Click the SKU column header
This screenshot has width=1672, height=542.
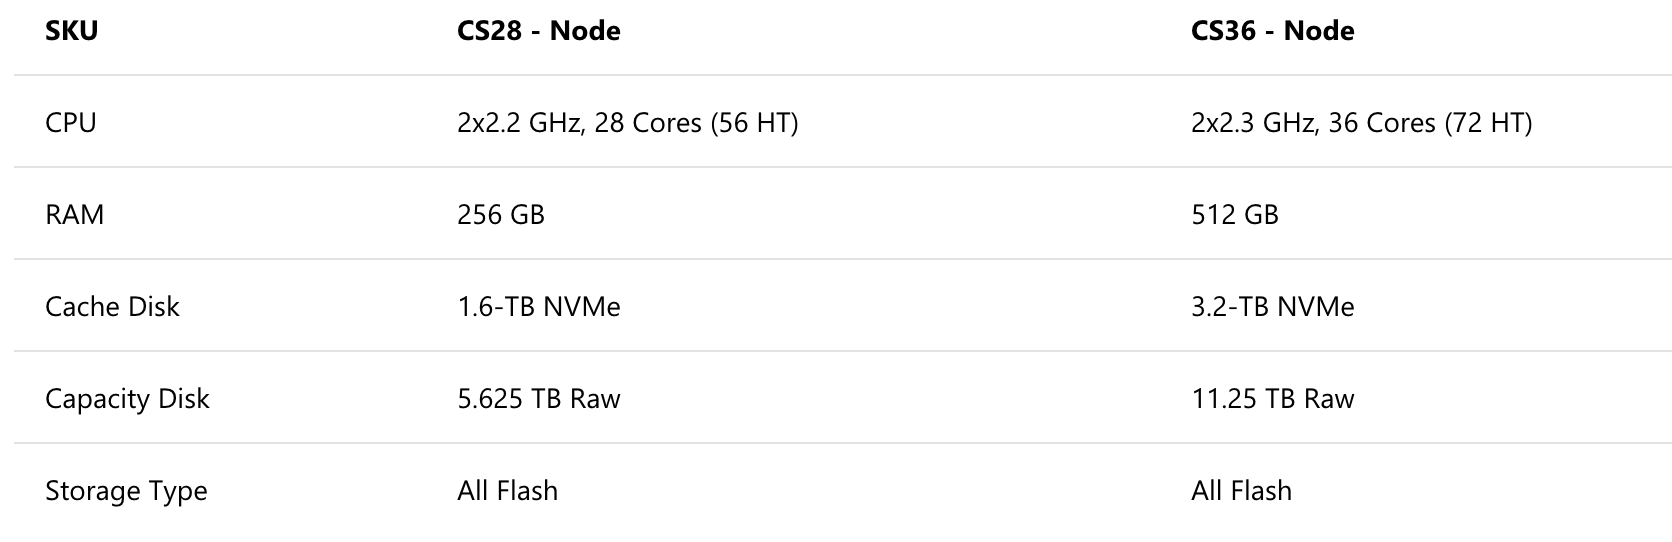71,31
